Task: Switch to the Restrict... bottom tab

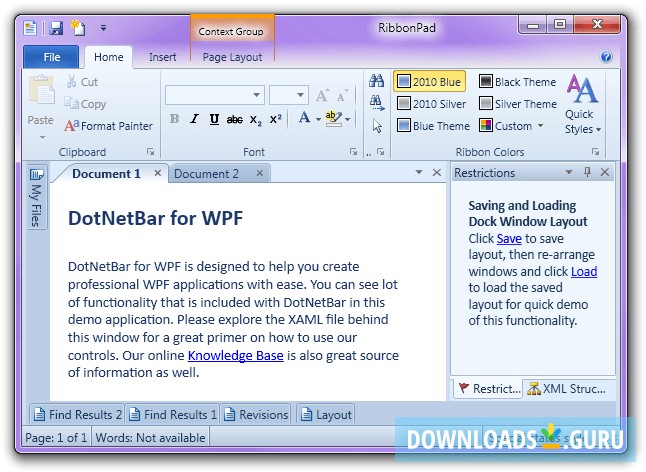Action: [489, 388]
